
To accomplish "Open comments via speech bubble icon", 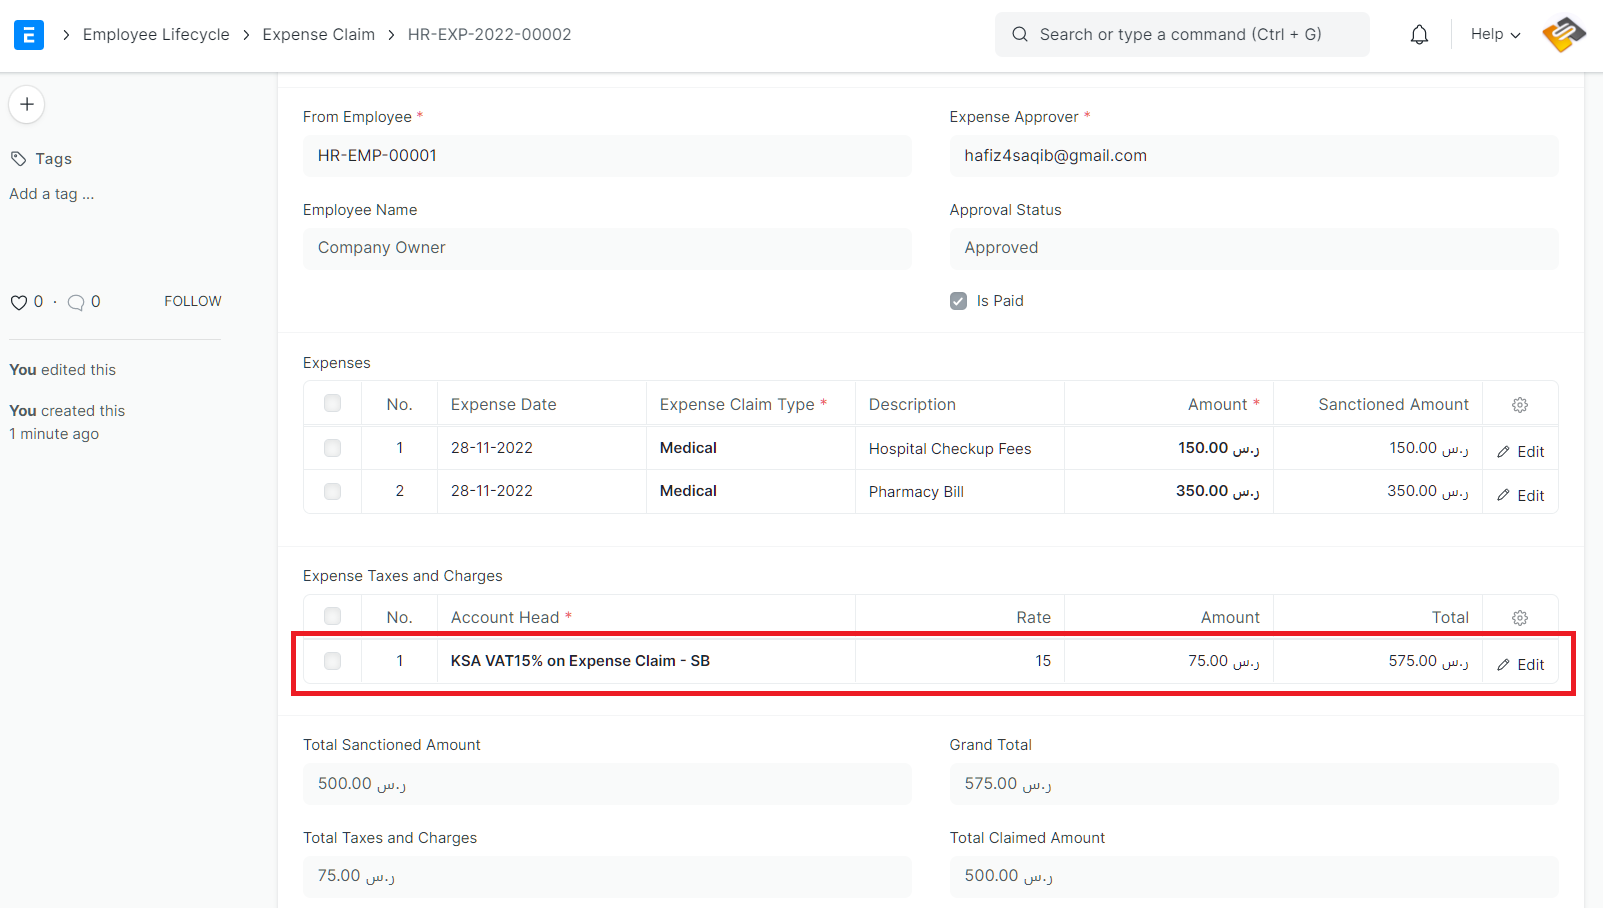I will 76,302.
